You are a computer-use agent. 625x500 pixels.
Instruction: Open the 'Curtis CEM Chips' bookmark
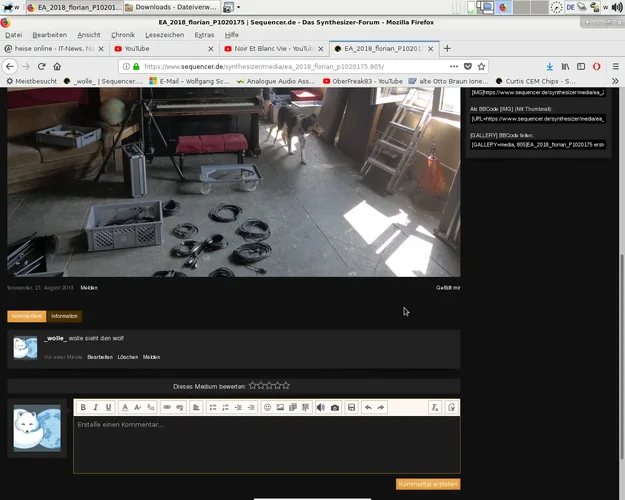click(536, 81)
